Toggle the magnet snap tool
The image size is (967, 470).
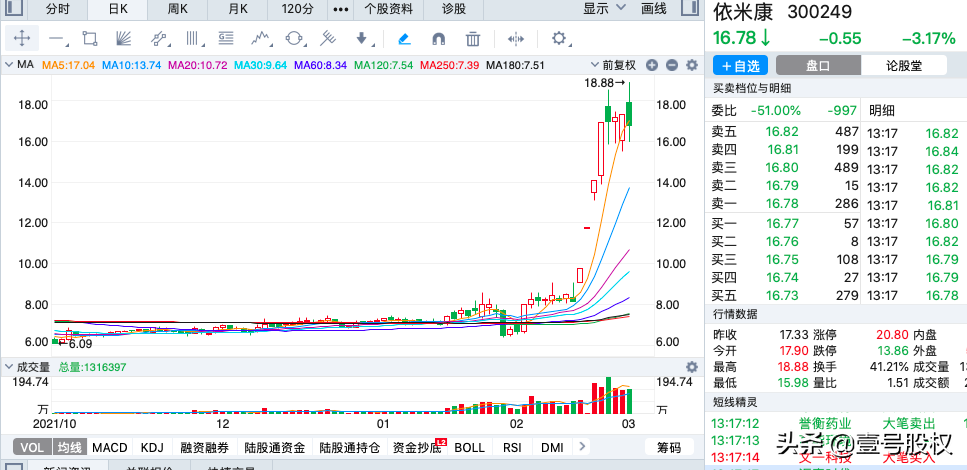pyautogui.click(x=438, y=39)
